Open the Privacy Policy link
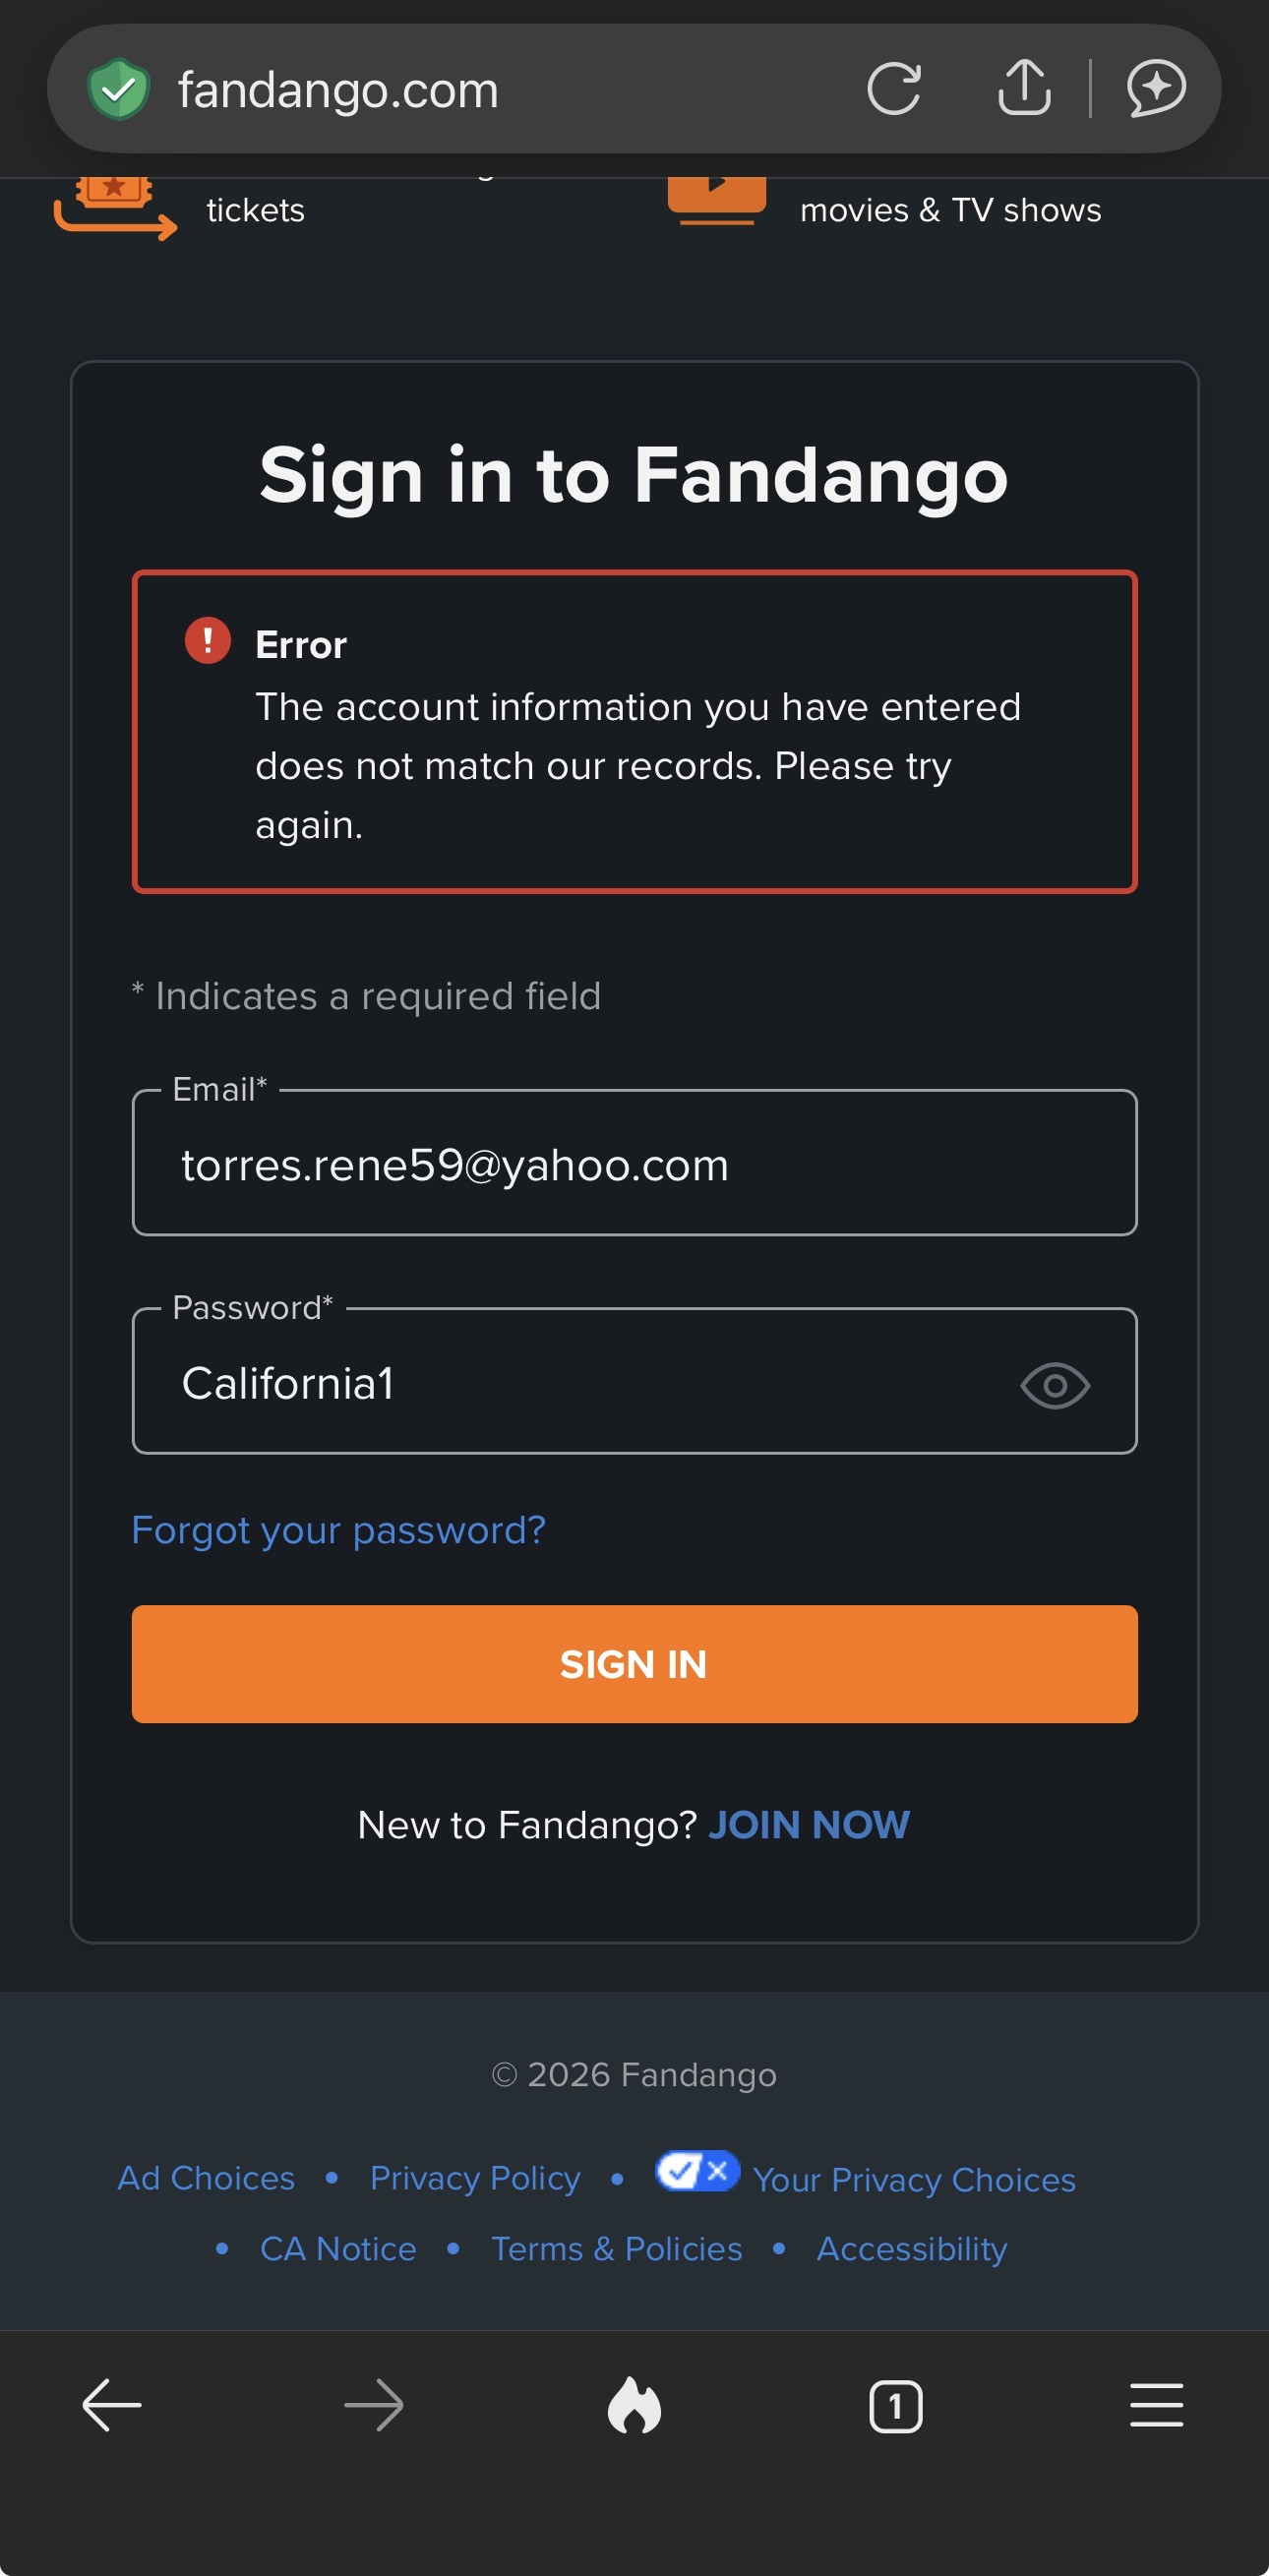1269x2576 pixels. pos(475,2178)
